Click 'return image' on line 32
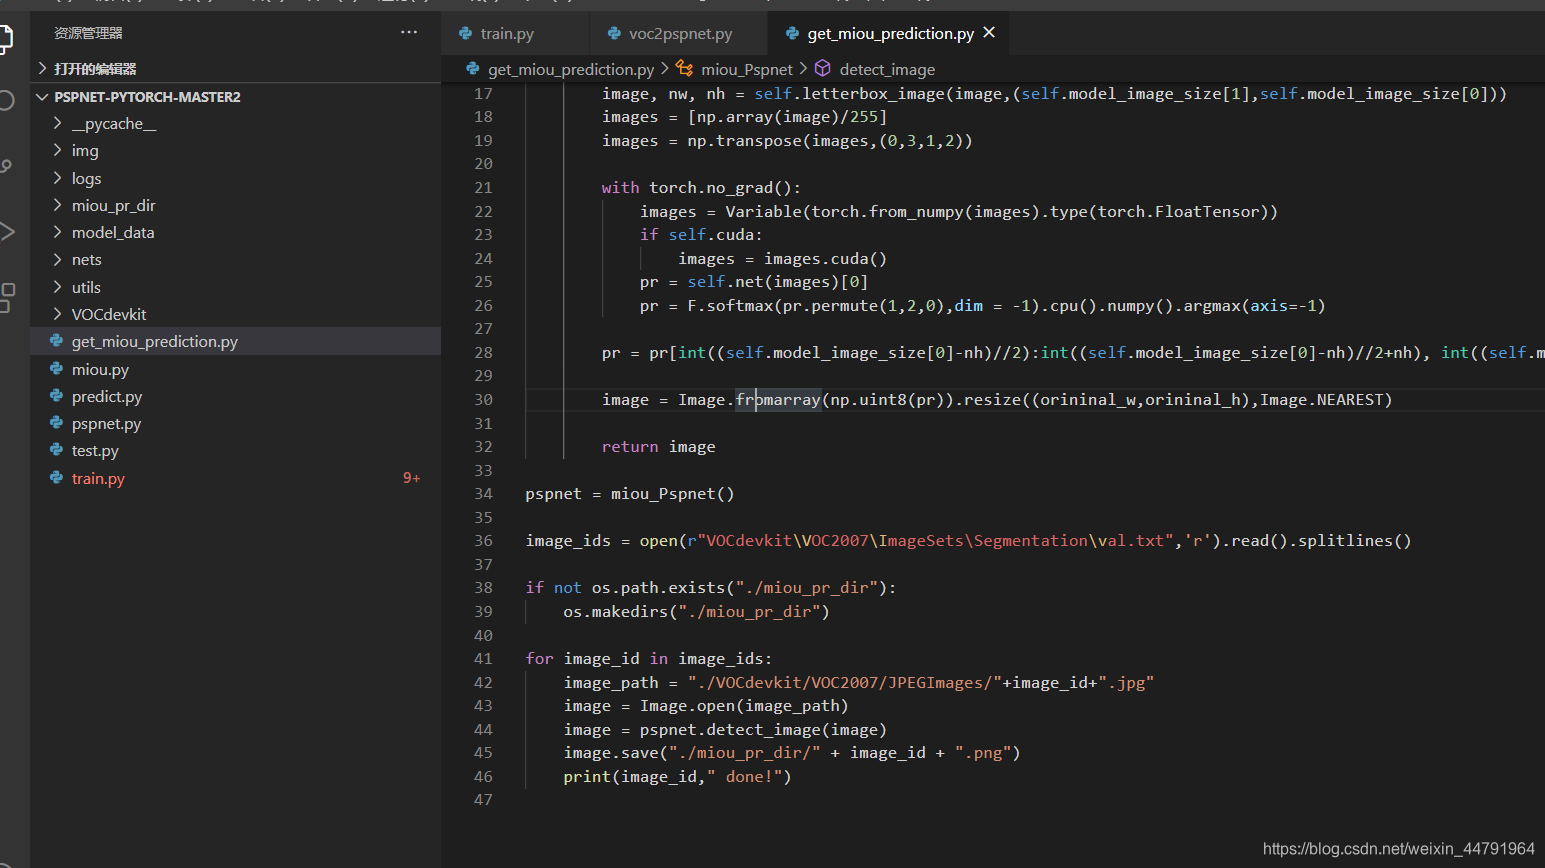Image resolution: width=1545 pixels, height=868 pixels. 658,446
